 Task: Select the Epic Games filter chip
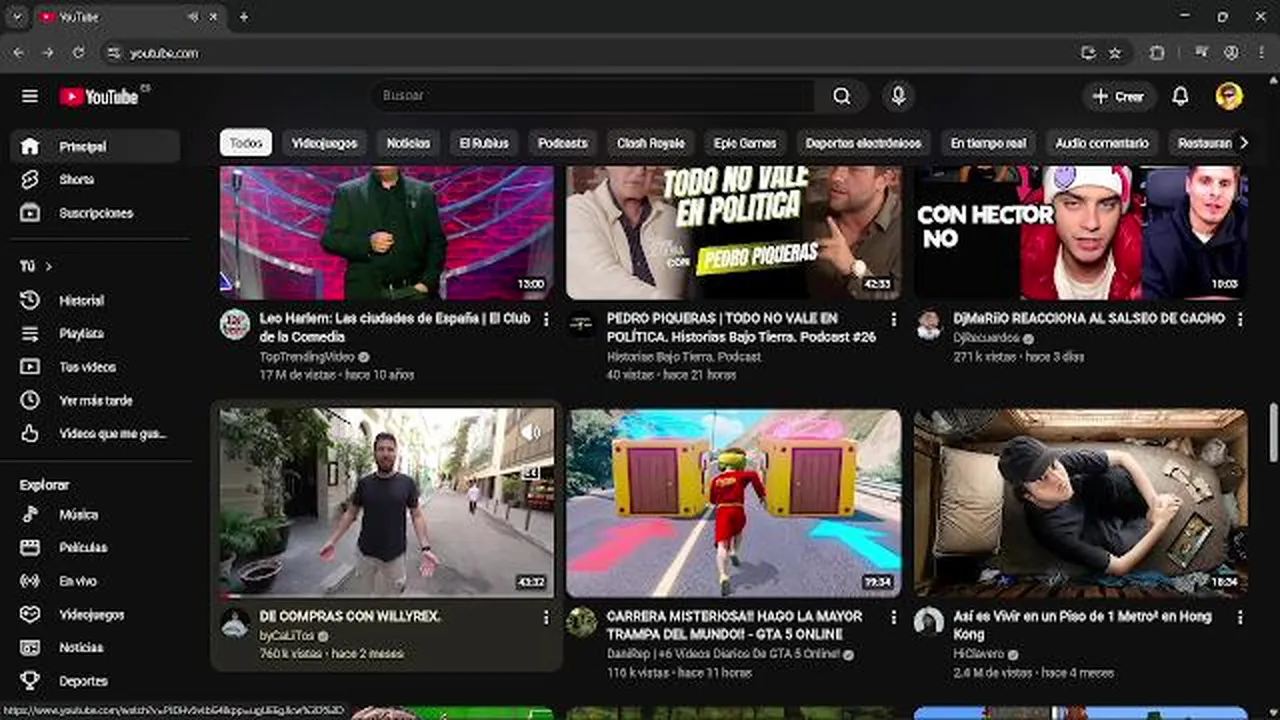(745, 143)
